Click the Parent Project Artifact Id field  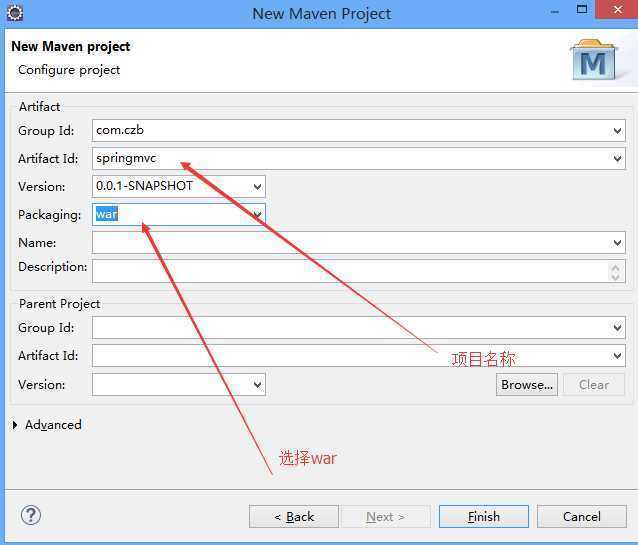point(358,355)
